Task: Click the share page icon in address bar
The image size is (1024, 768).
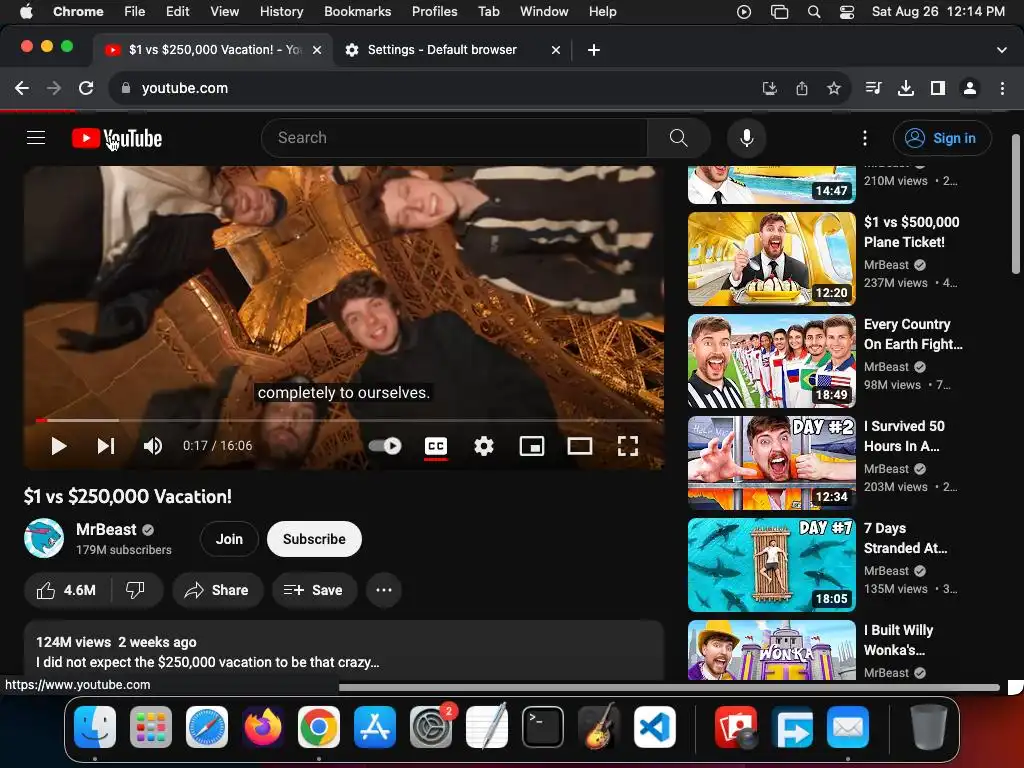Action: click(x=802, y=88)
